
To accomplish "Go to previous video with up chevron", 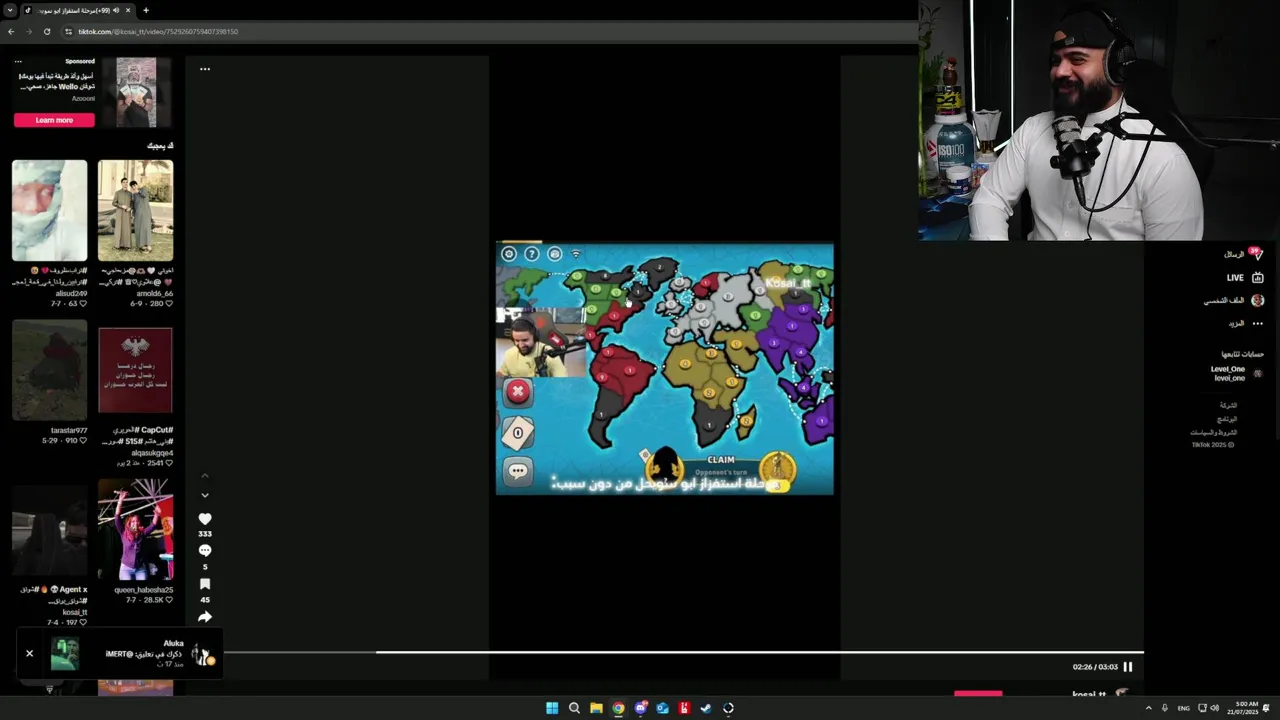I will tap(205, 476).
